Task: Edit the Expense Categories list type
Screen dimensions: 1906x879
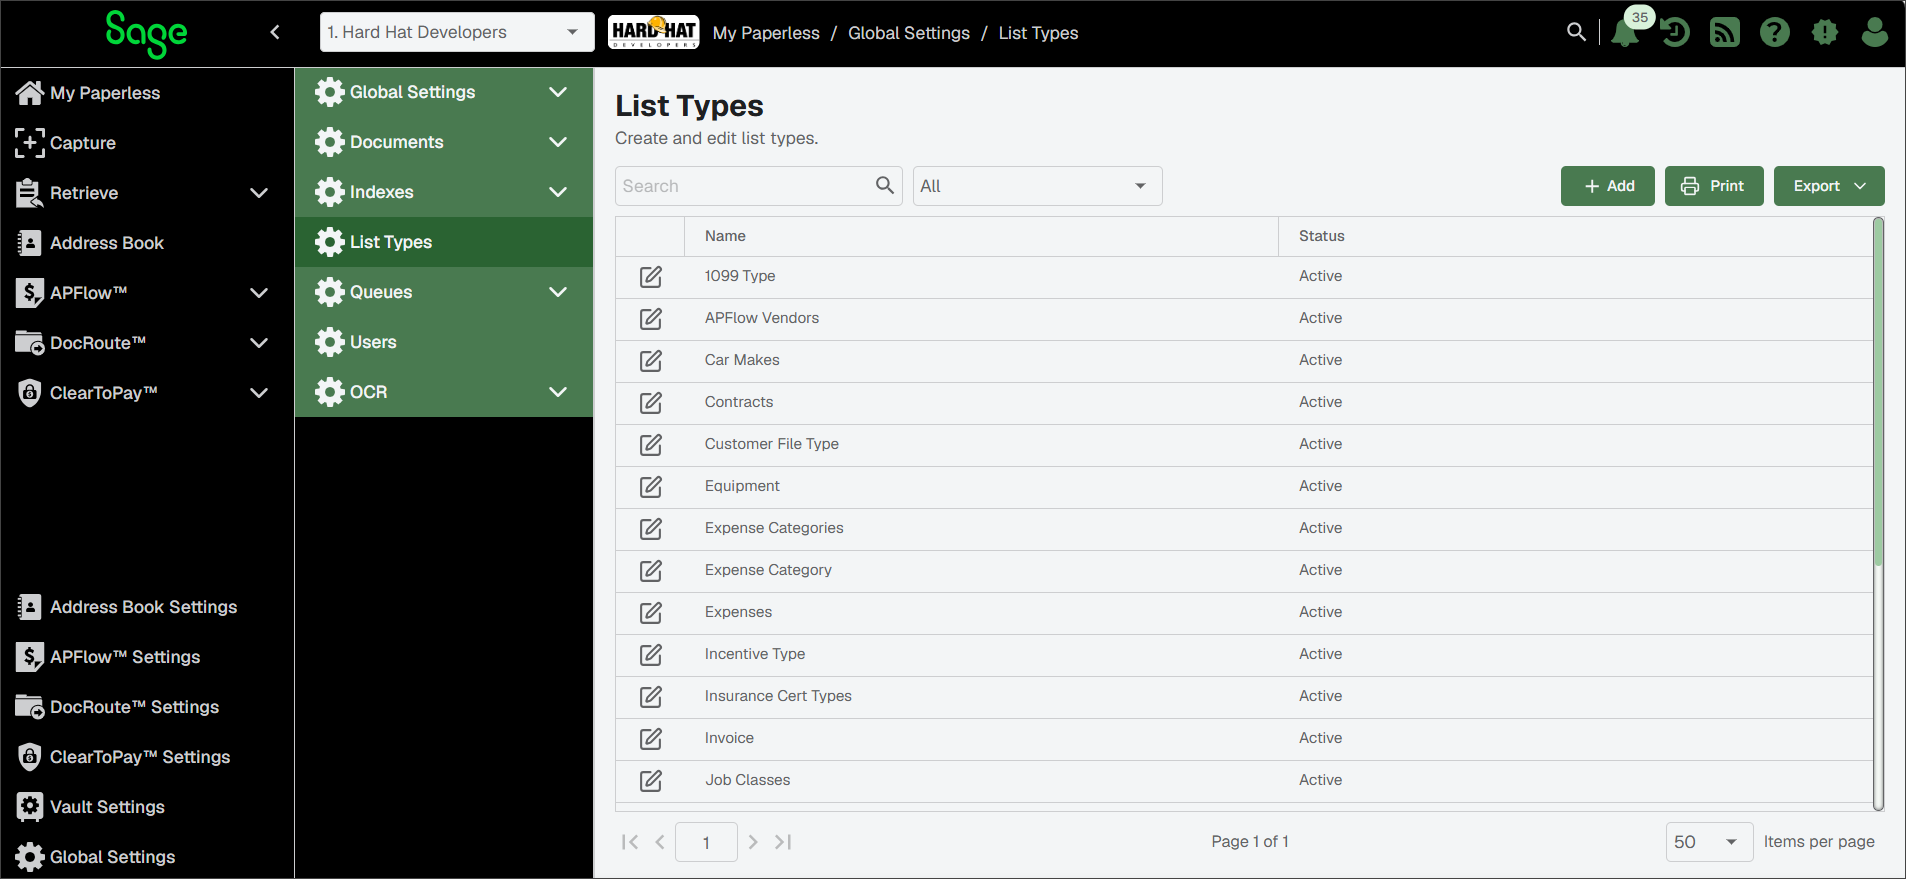Action: click(x=651, y=529)
